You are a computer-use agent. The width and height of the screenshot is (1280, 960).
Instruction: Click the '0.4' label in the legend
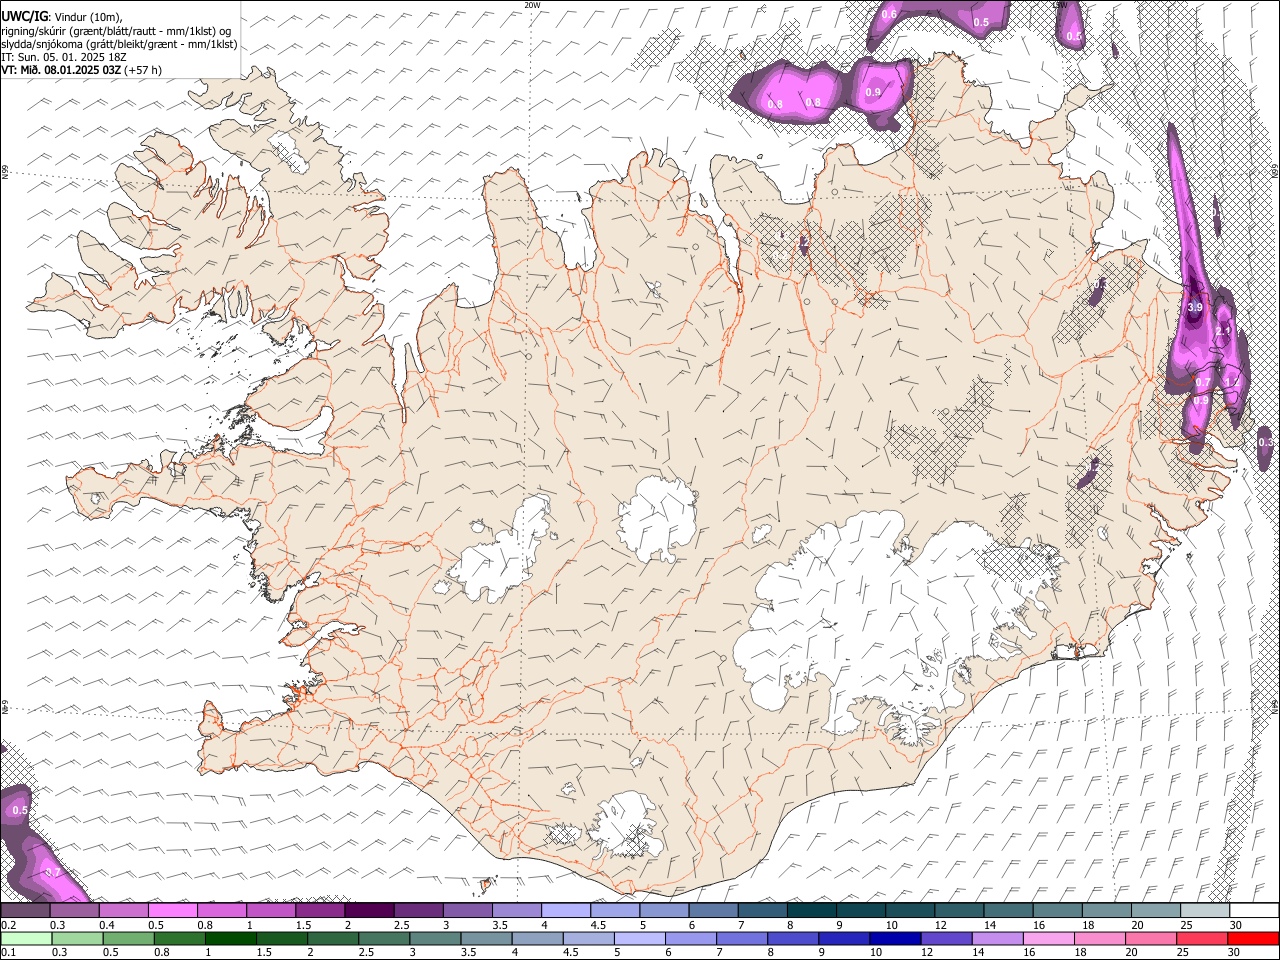pyautogui.click(x=105, y=925)
